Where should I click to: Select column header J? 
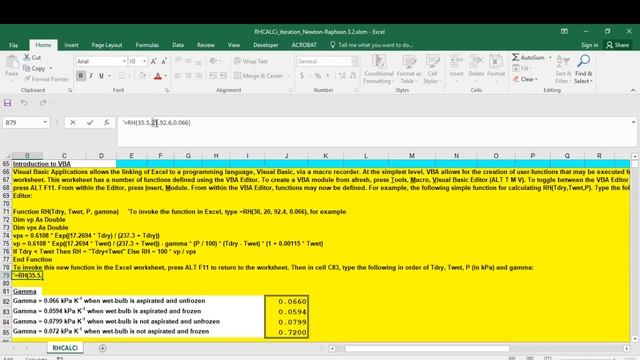(x=286, y=156)
